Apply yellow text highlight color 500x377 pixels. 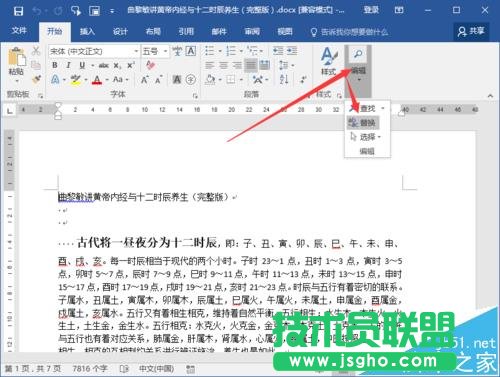pyautogui.click(x=76, y=79)
